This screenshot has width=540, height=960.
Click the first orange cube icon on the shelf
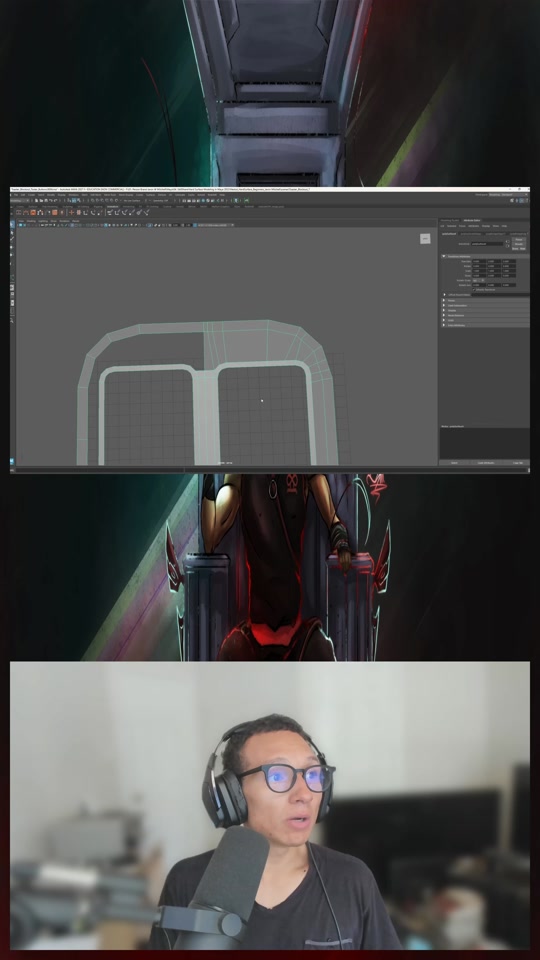[33, 212]
